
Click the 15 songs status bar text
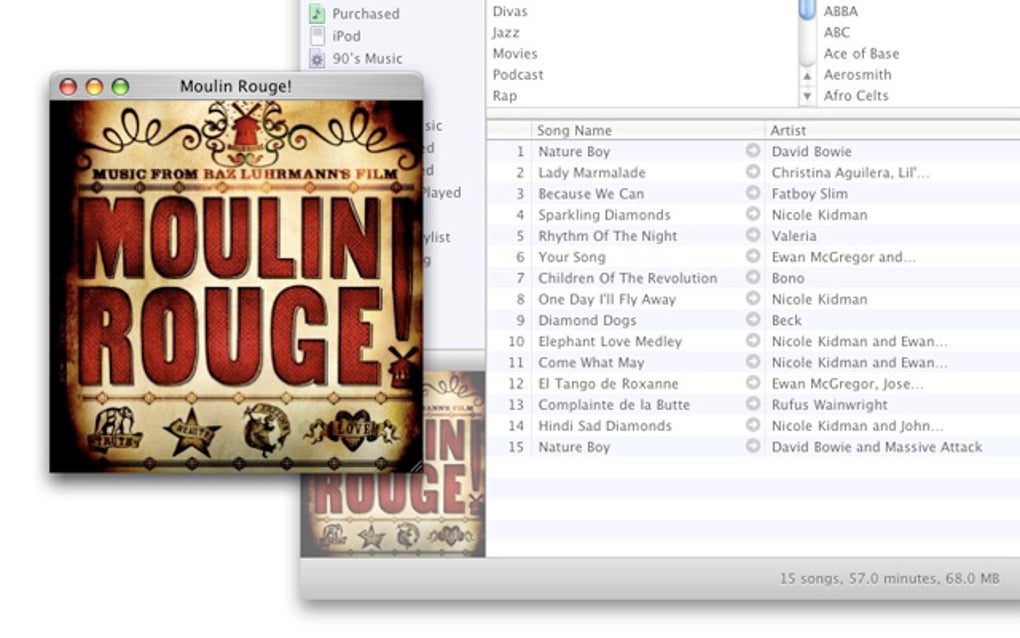[889, 578]
